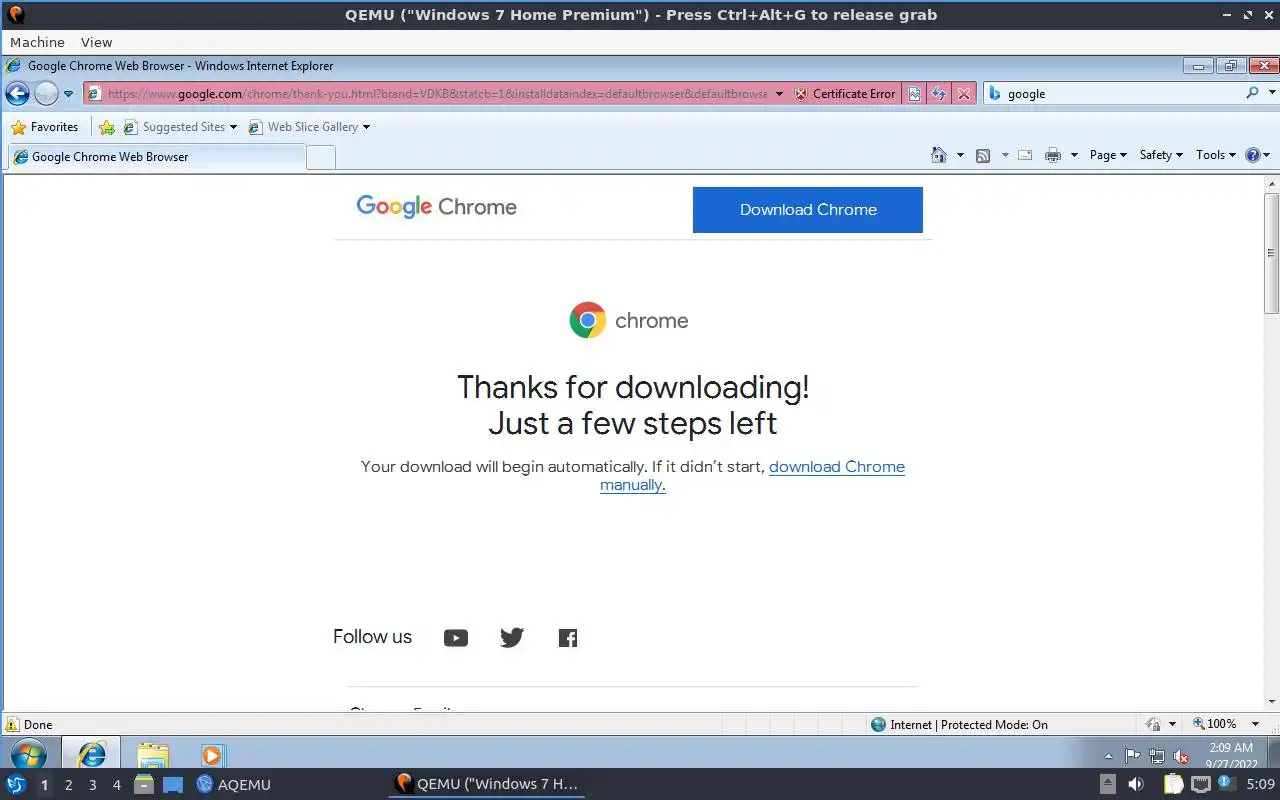Open the recent pages dropdown next to Forward
Image resolution: width=1280 pixels, height=800 pixels.
(x=68, y=94)
